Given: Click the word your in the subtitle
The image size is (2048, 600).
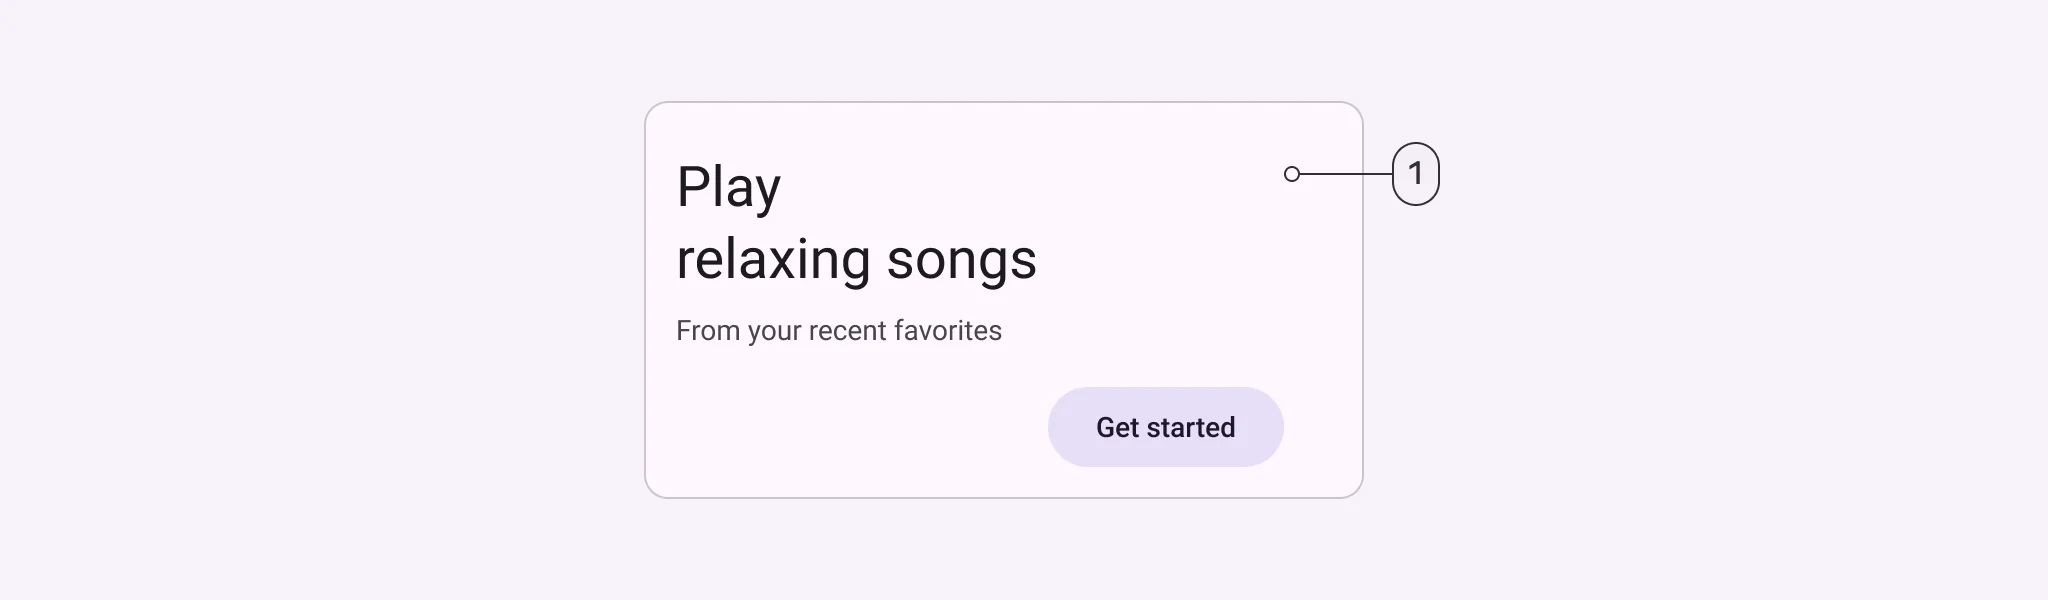Looking at the screenshot, I should click(775, 331).
